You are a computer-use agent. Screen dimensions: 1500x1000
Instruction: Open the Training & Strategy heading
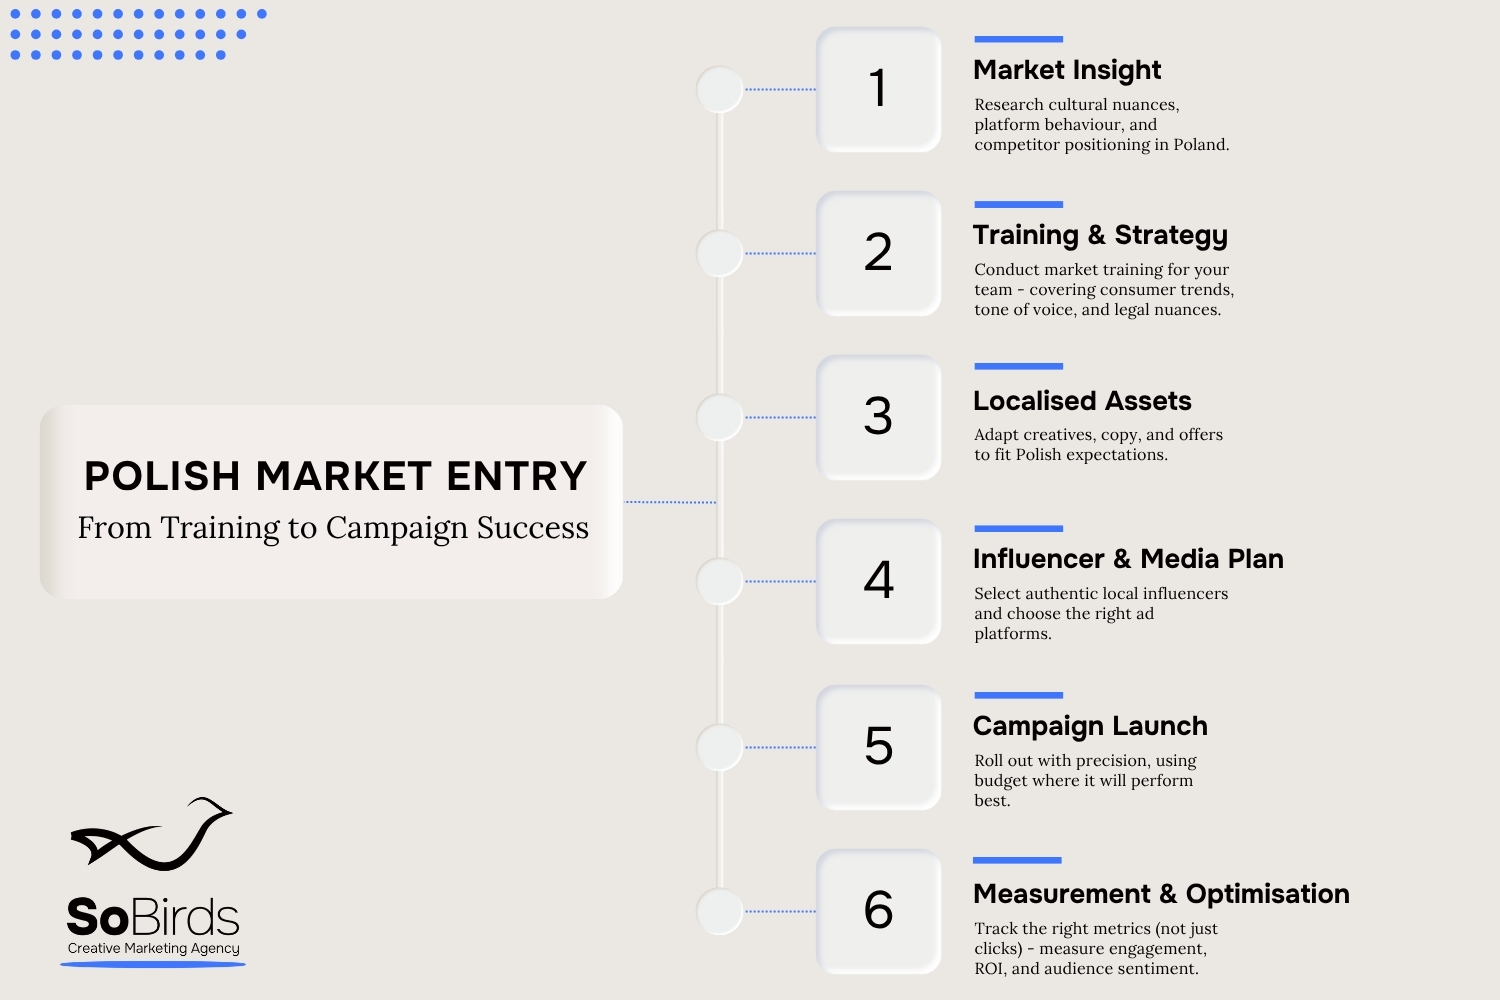tap(1100, 235)
